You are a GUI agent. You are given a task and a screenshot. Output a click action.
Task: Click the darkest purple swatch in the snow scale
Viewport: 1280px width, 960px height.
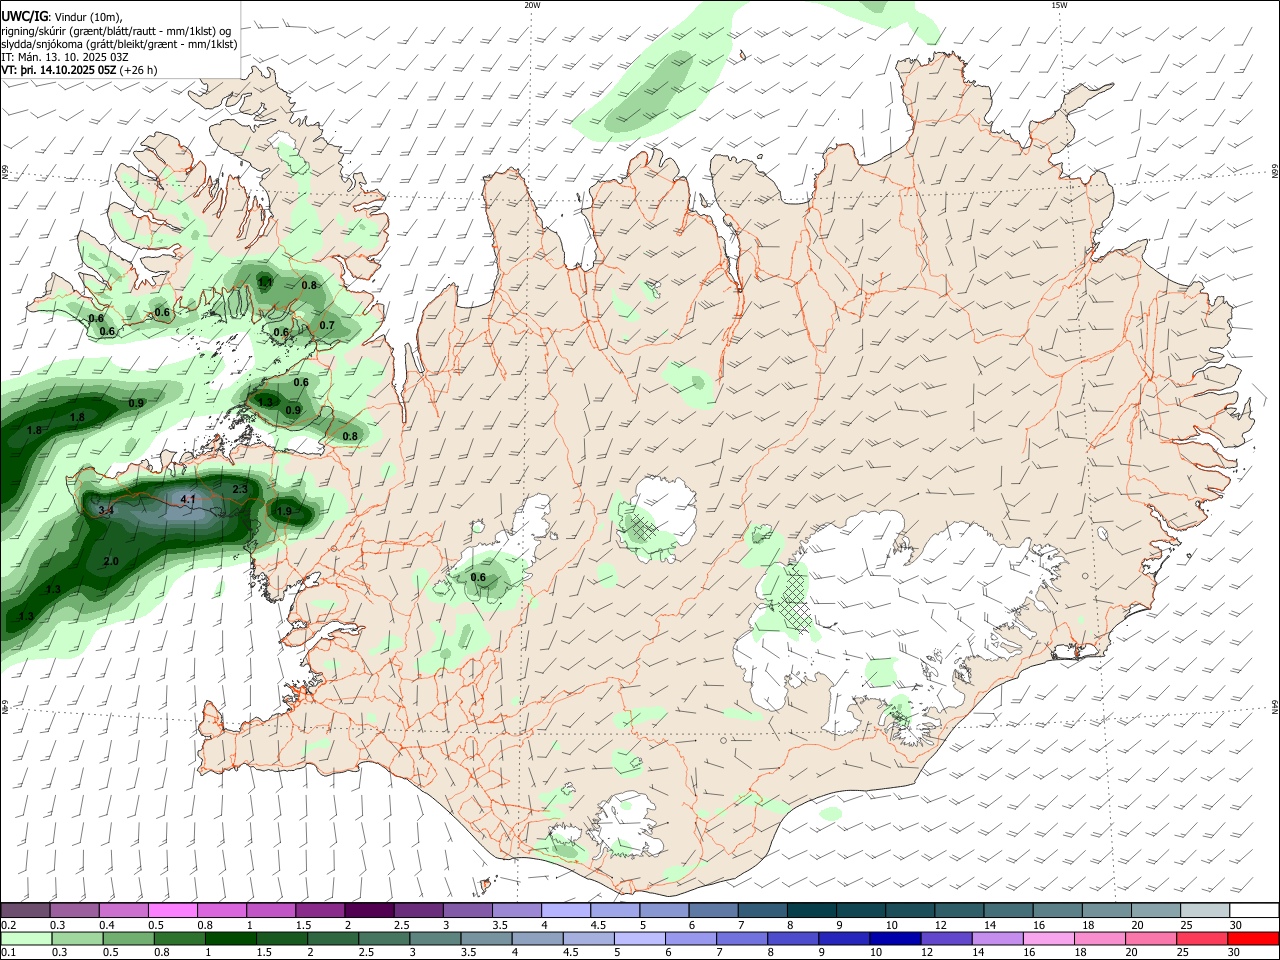(368, 910)
